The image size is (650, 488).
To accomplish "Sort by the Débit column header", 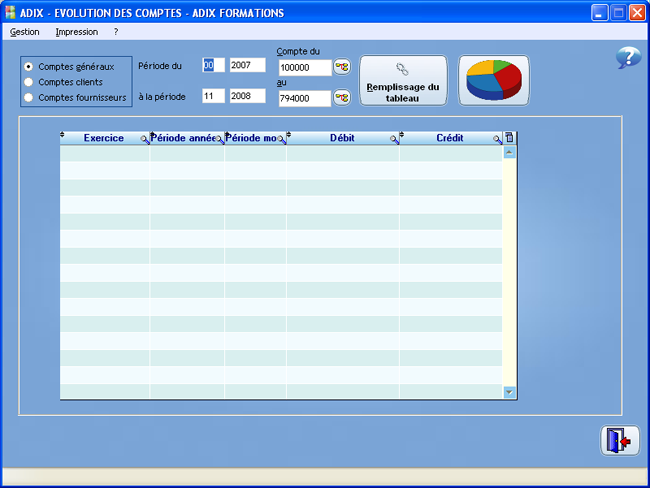I will [342, 138].
